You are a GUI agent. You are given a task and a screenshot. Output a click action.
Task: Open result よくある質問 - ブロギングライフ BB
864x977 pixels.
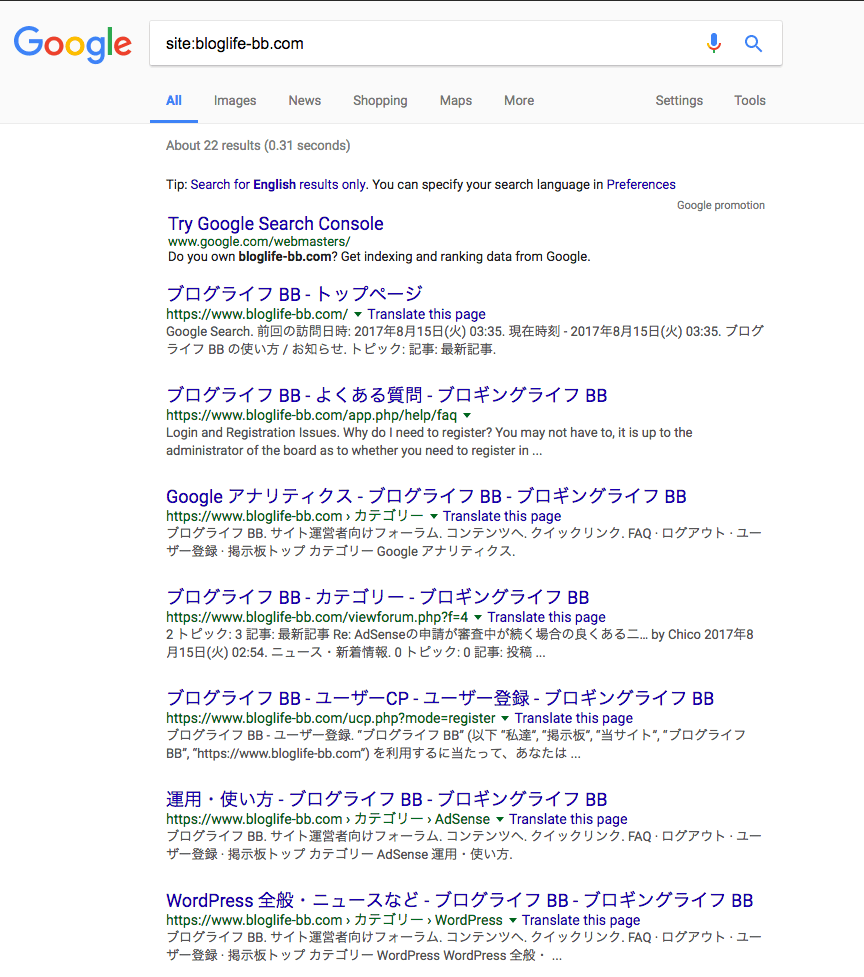point(386,395)
